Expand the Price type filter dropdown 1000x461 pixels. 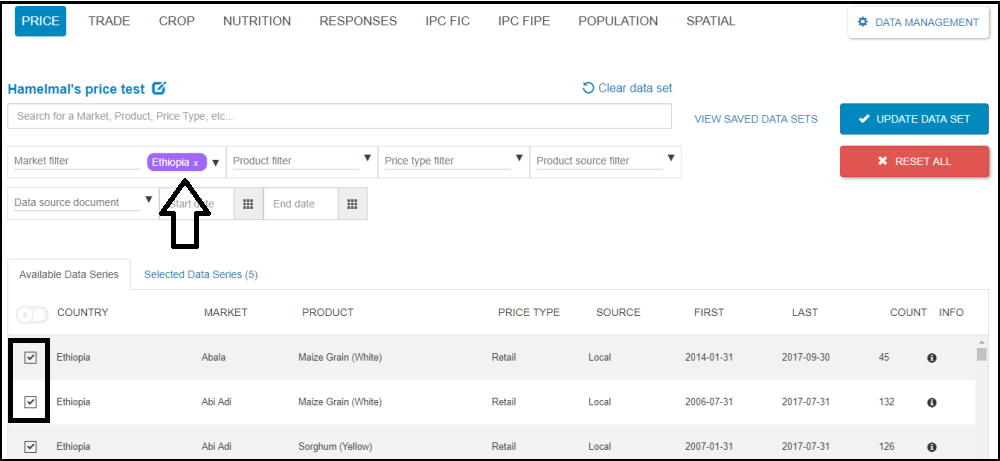point(519,159)
